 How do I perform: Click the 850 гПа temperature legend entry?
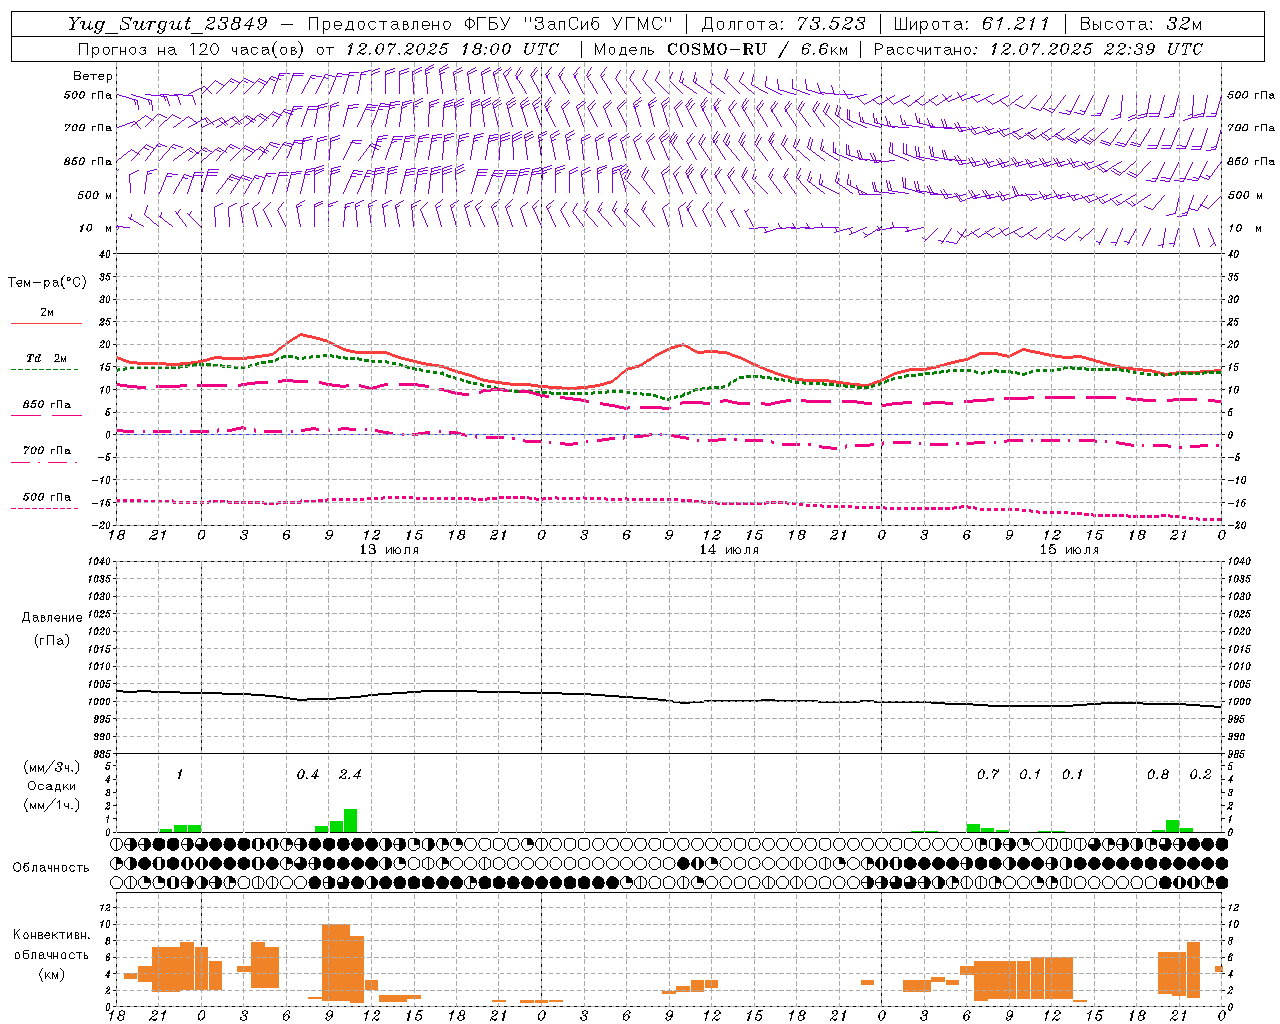pyautogui.click(x=47, y=405)
